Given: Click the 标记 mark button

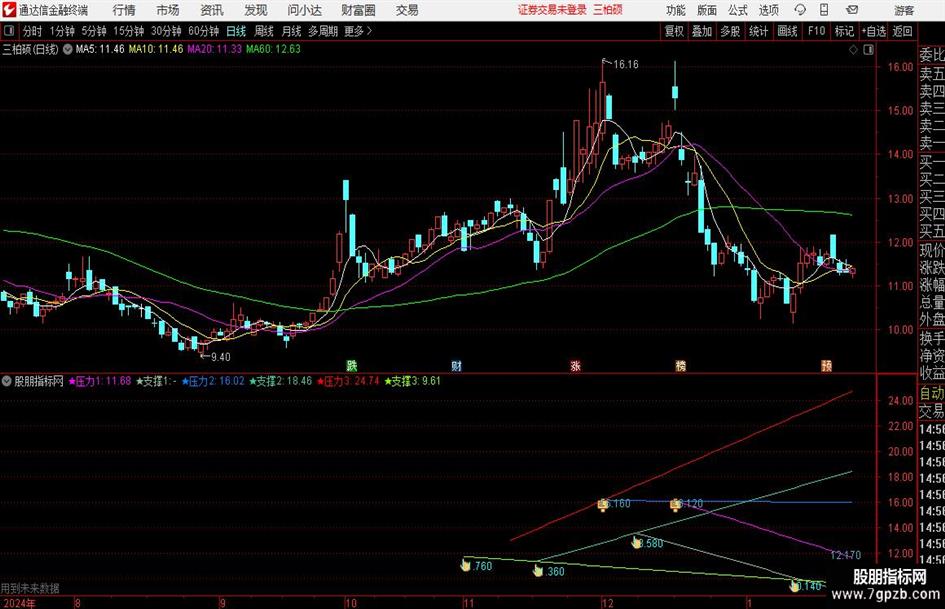Looking at the screenshot, I should pos(844,31).
